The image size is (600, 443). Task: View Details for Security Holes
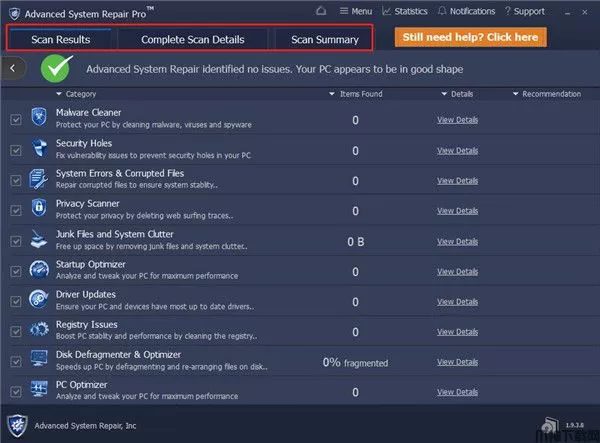click(458, 151)
